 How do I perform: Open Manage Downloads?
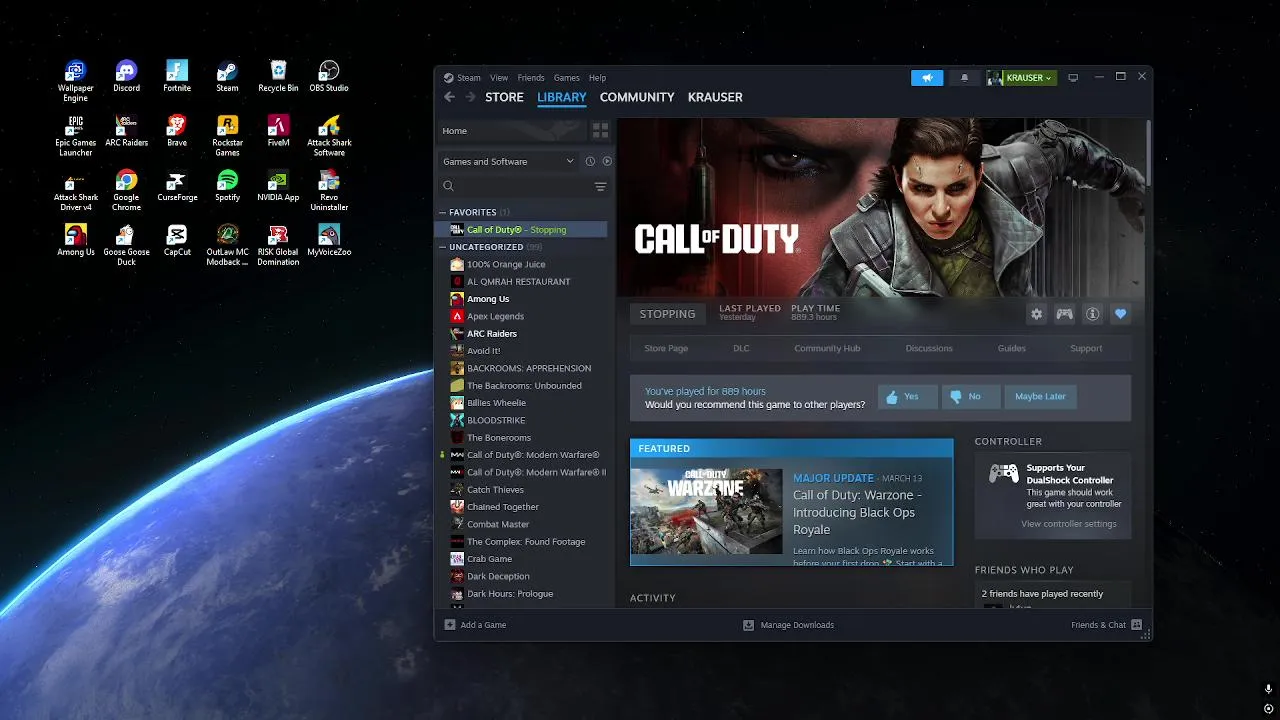[x=788, y=625]
